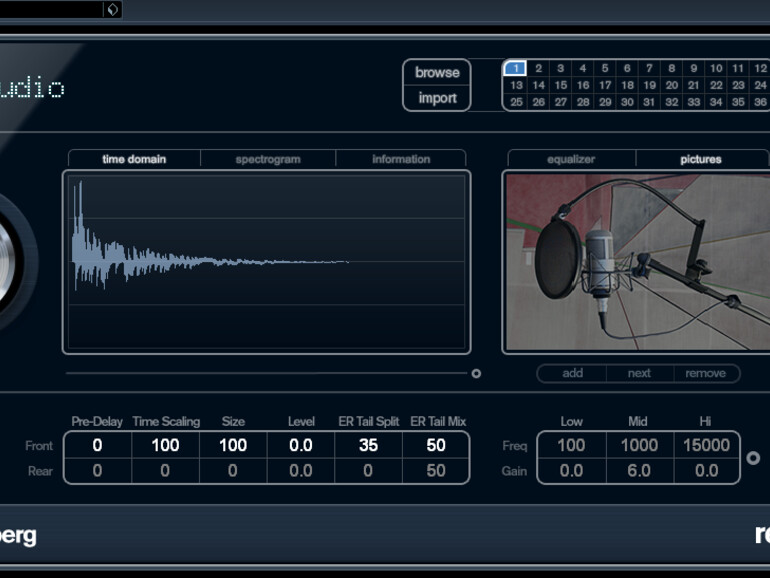Screen dimensions: 770x578
Task: Click the import button
Action: pyautogui.click(x=437, y=98)
